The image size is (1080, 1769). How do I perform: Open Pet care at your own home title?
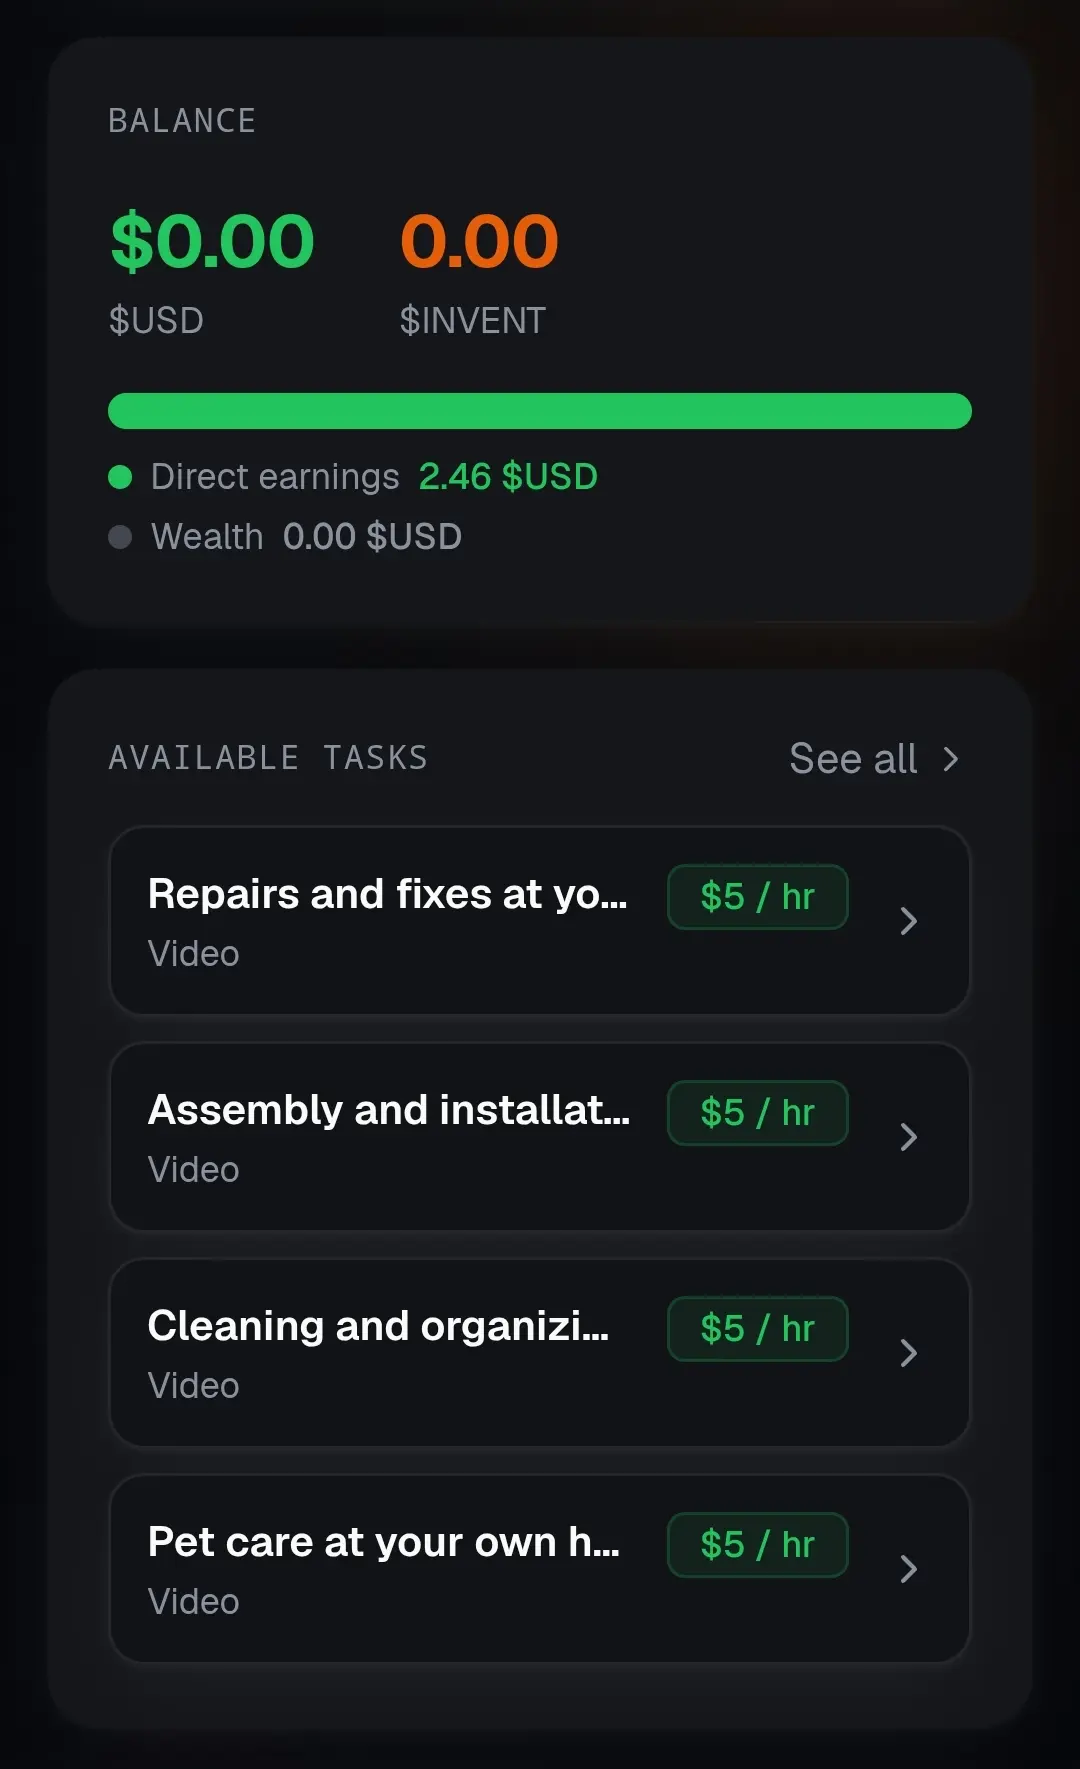(x=384, y=1542)
